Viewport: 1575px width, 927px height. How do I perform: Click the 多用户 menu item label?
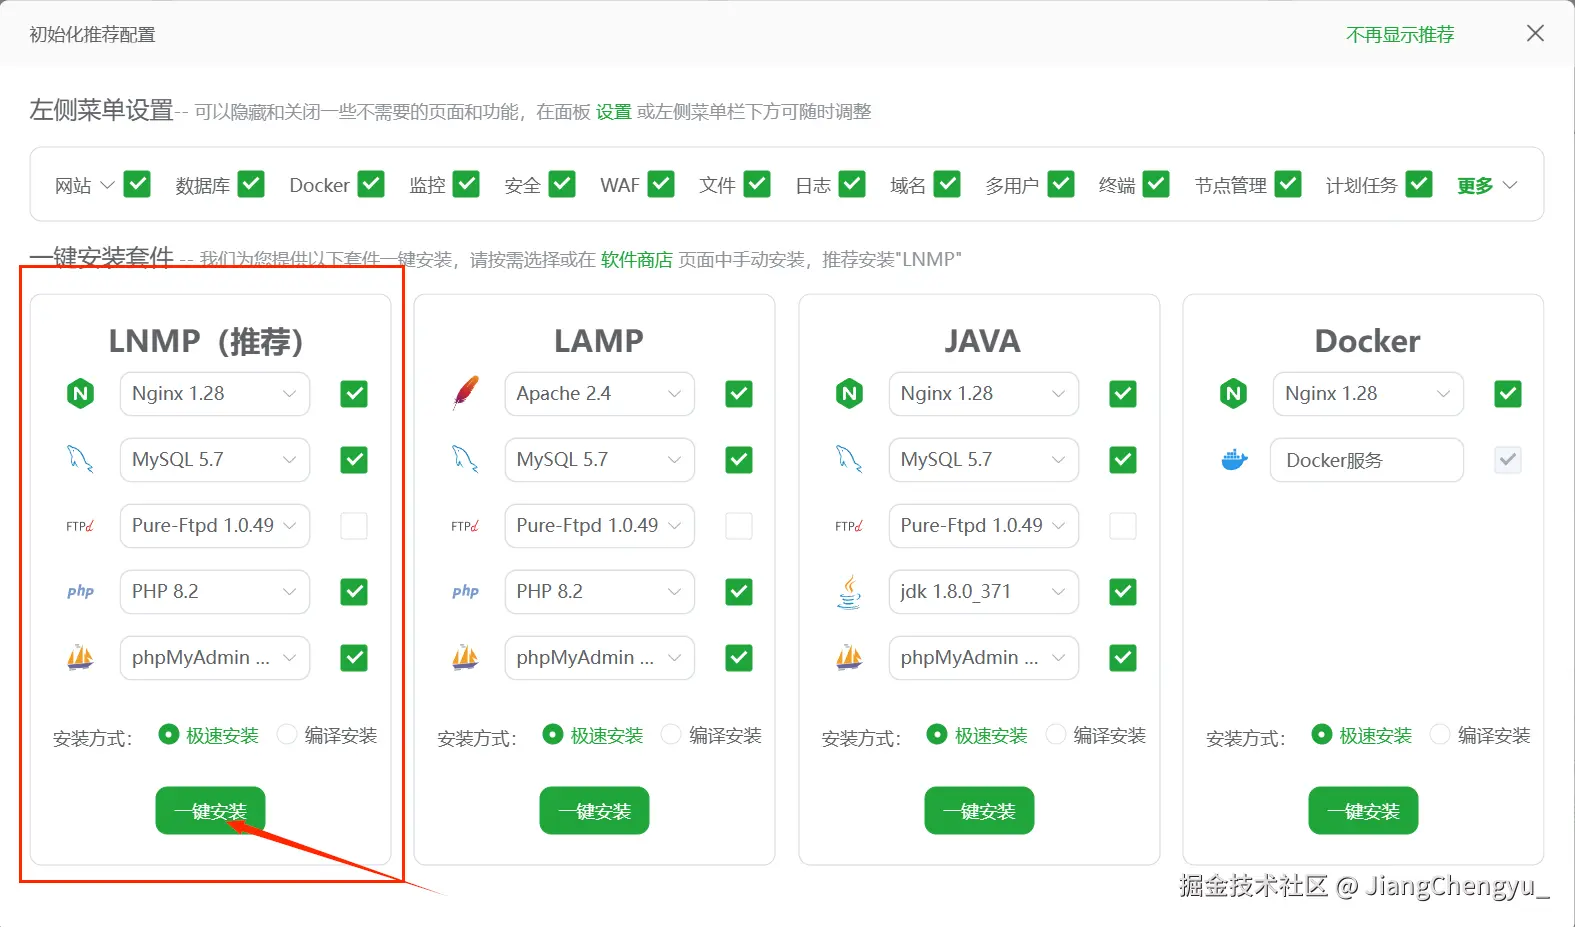tap(1012, 185)
